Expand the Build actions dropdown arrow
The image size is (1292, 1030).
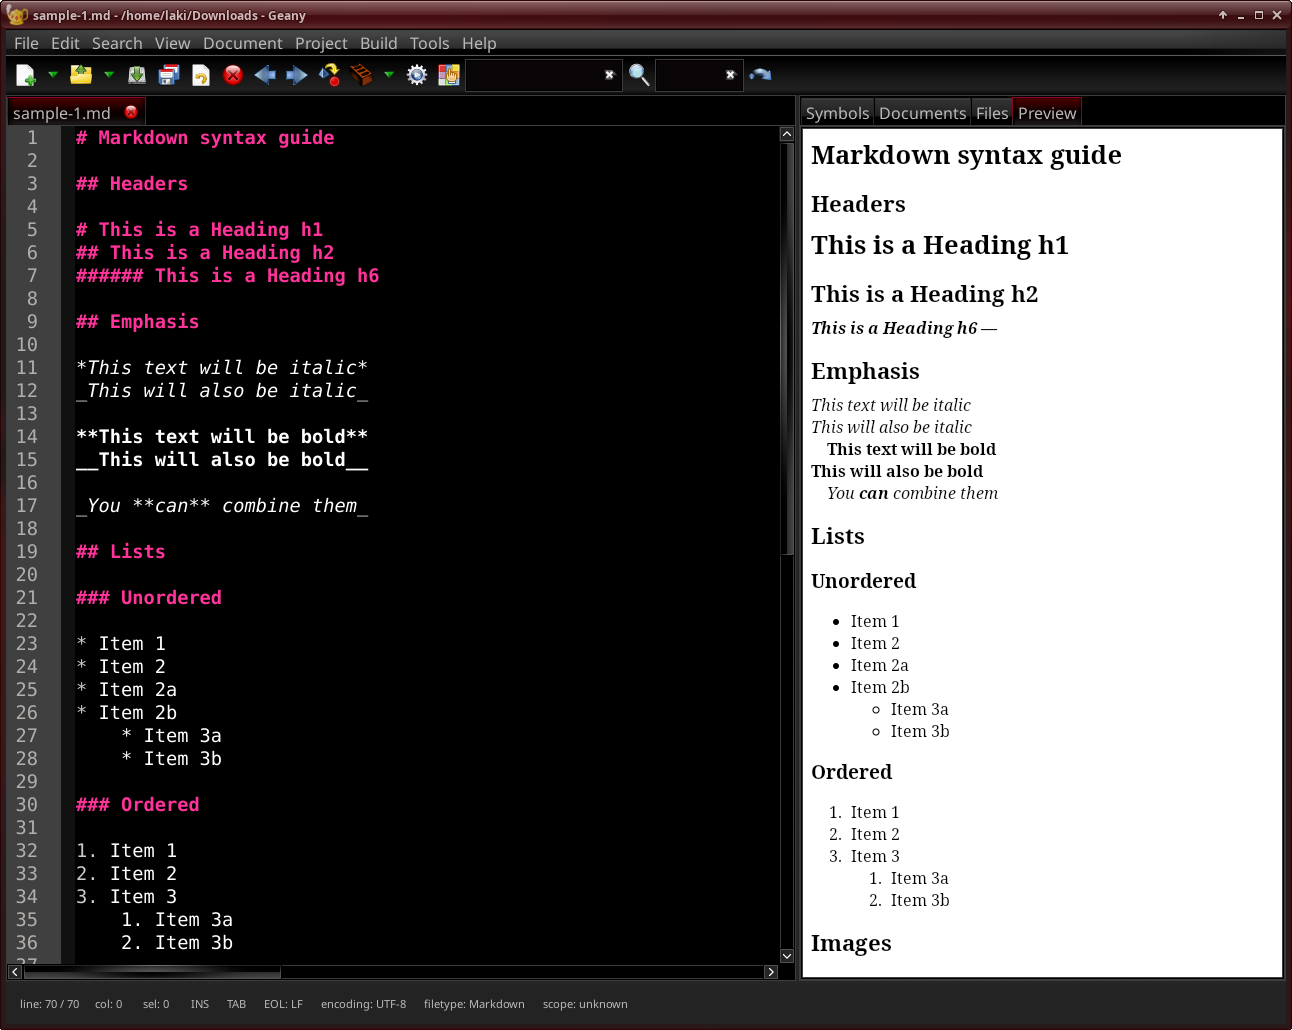coord(389,75)
